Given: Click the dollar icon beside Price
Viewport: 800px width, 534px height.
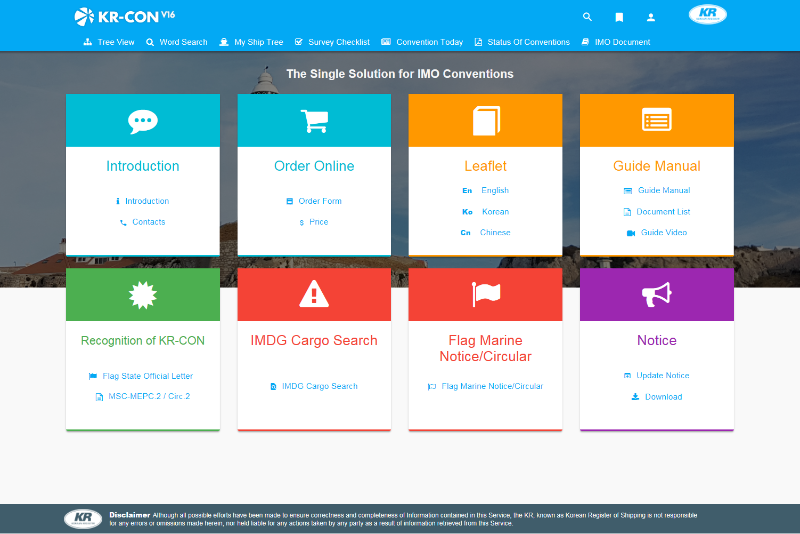Looking at the screenshot, I should pyautogui.click(x=302, y=222).
